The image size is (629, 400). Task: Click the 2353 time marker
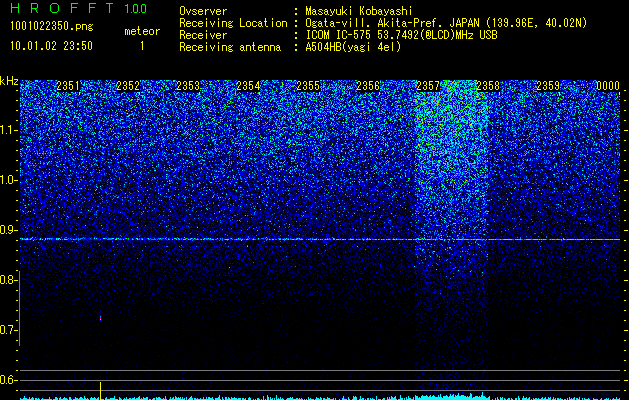coord(188,86)
